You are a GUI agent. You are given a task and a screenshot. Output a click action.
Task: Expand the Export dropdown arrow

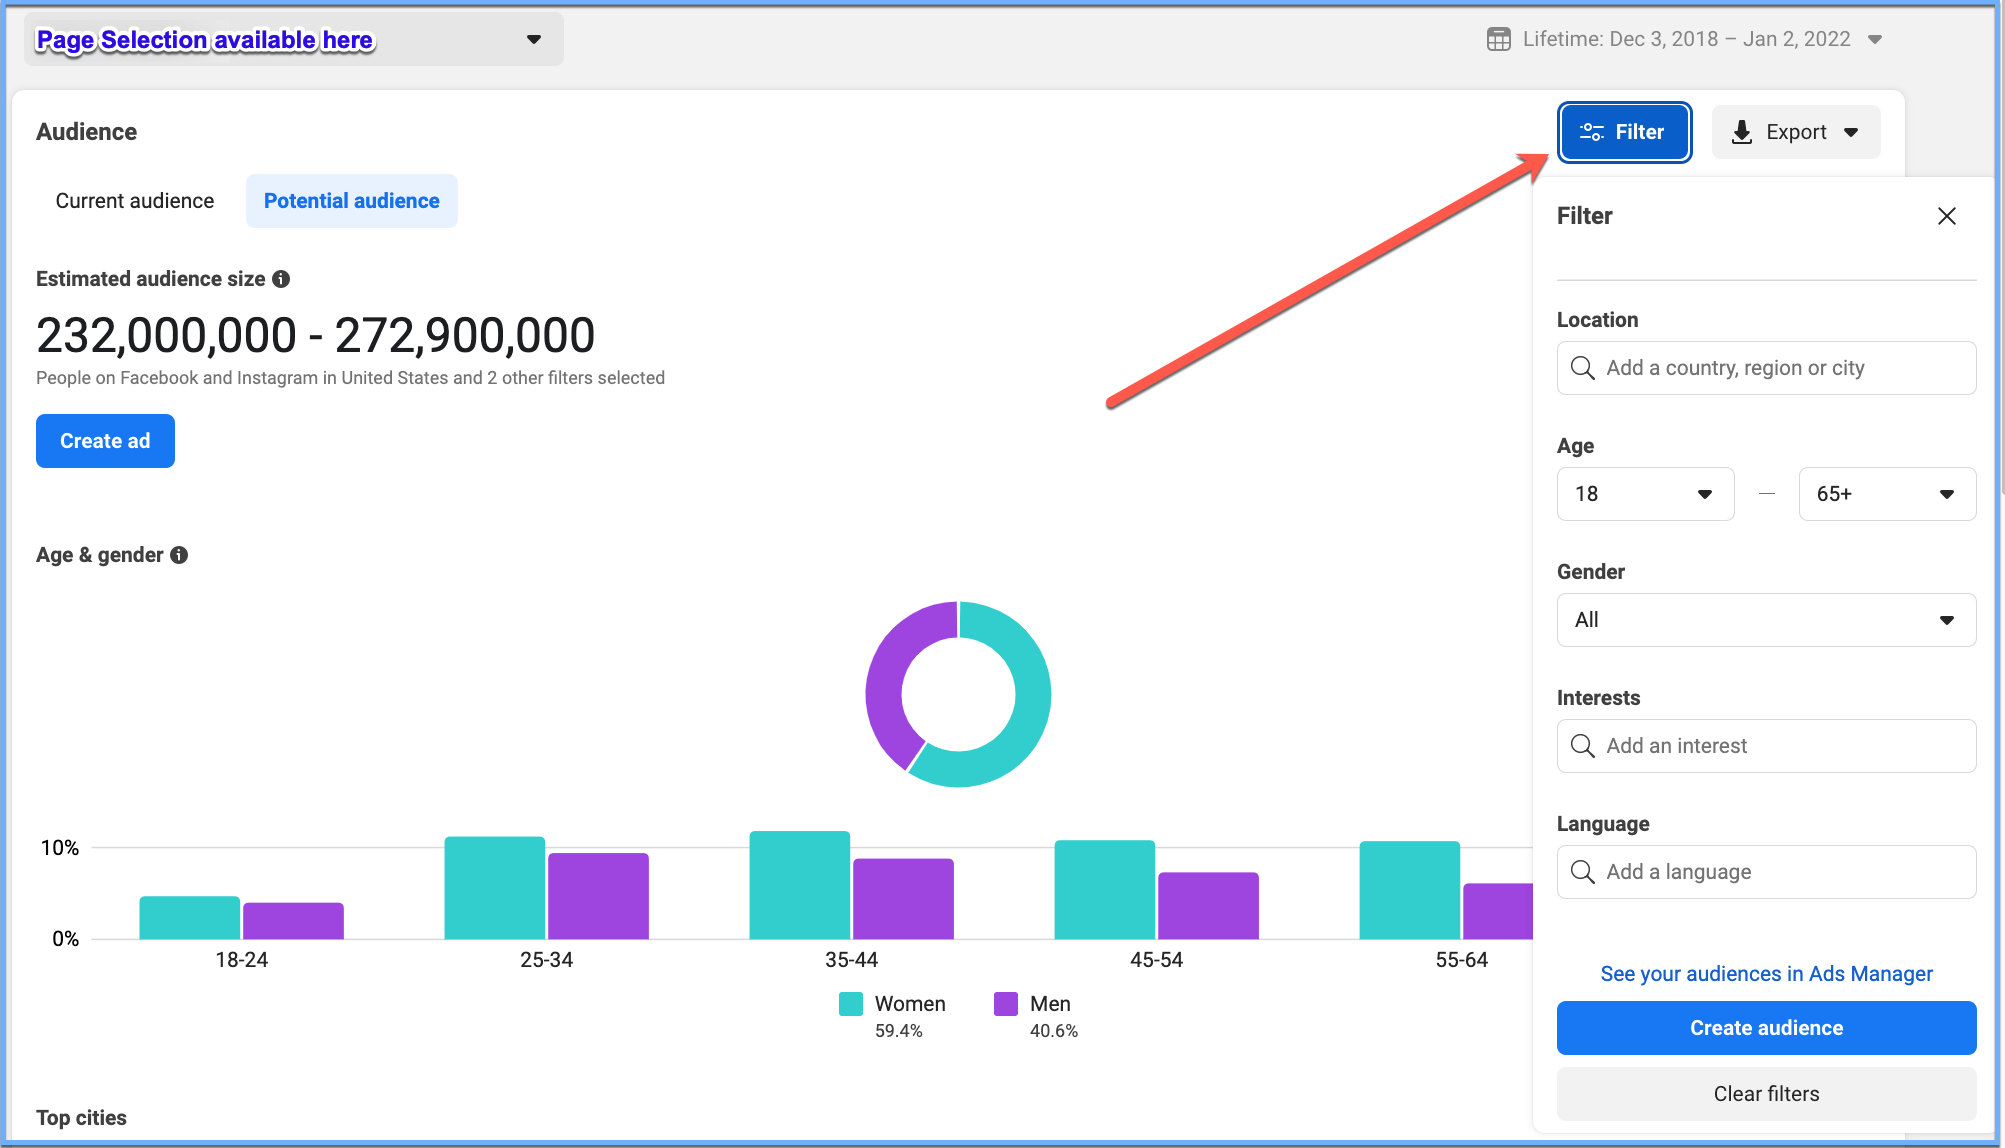[1858, 131]
